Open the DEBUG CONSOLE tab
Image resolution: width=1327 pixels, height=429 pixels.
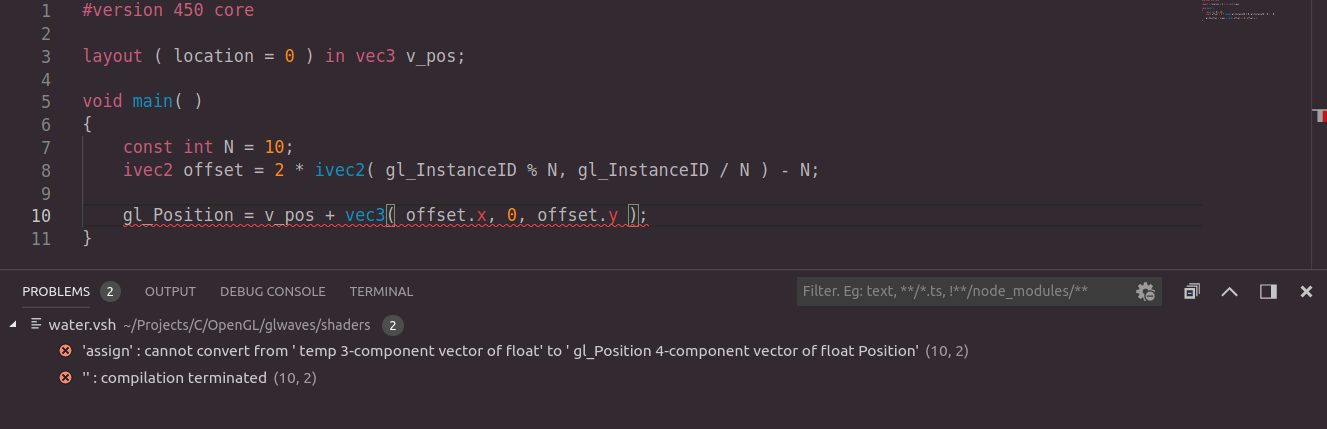273,292
